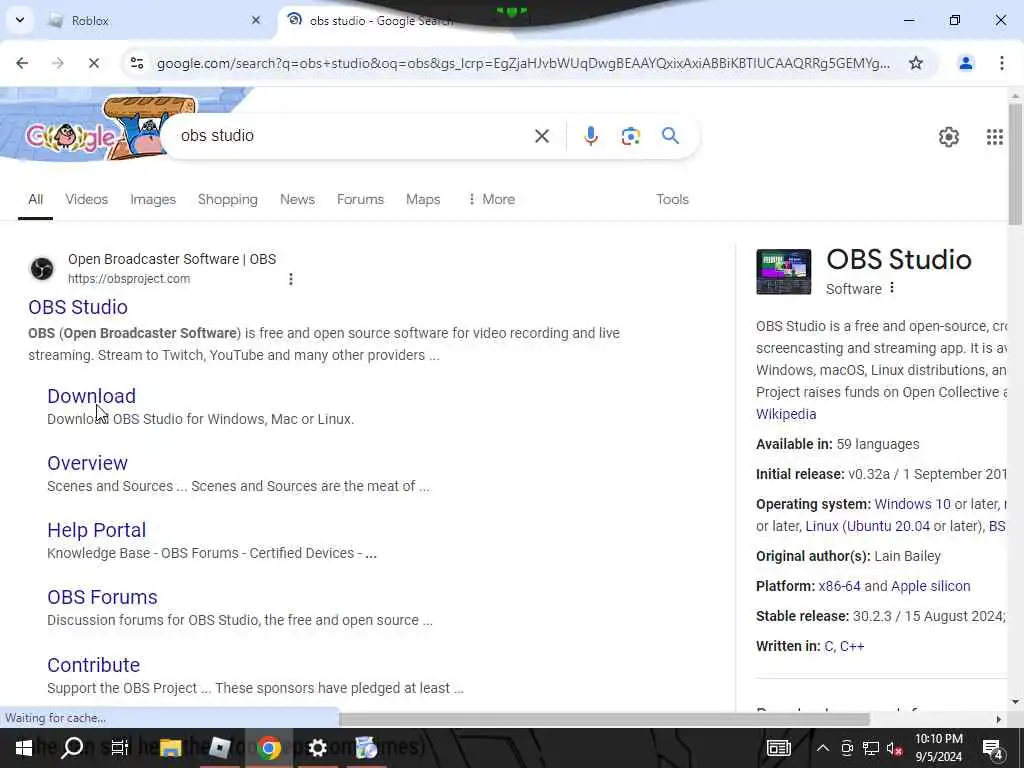Select the News search tab
1024x768 pixels.
pos(297,199)
